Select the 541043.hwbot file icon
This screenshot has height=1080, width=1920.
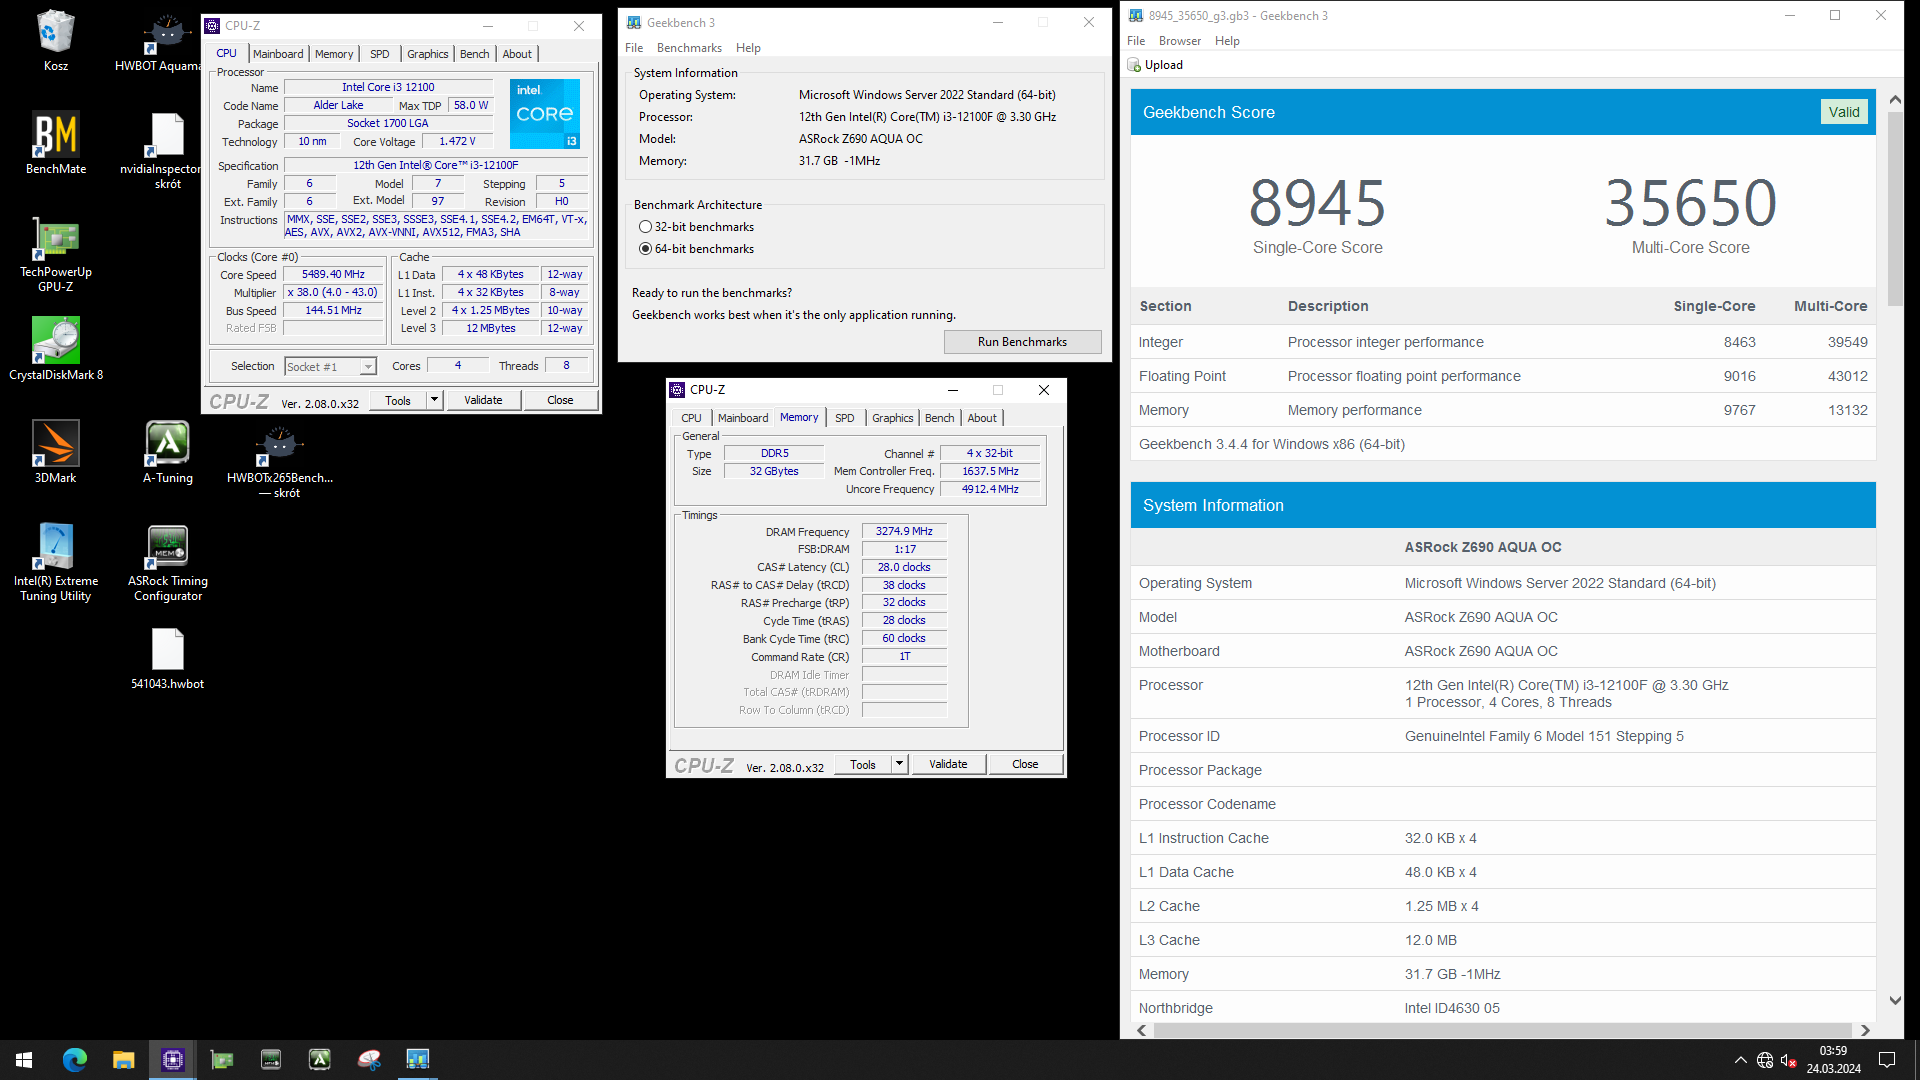coord(167,658)
